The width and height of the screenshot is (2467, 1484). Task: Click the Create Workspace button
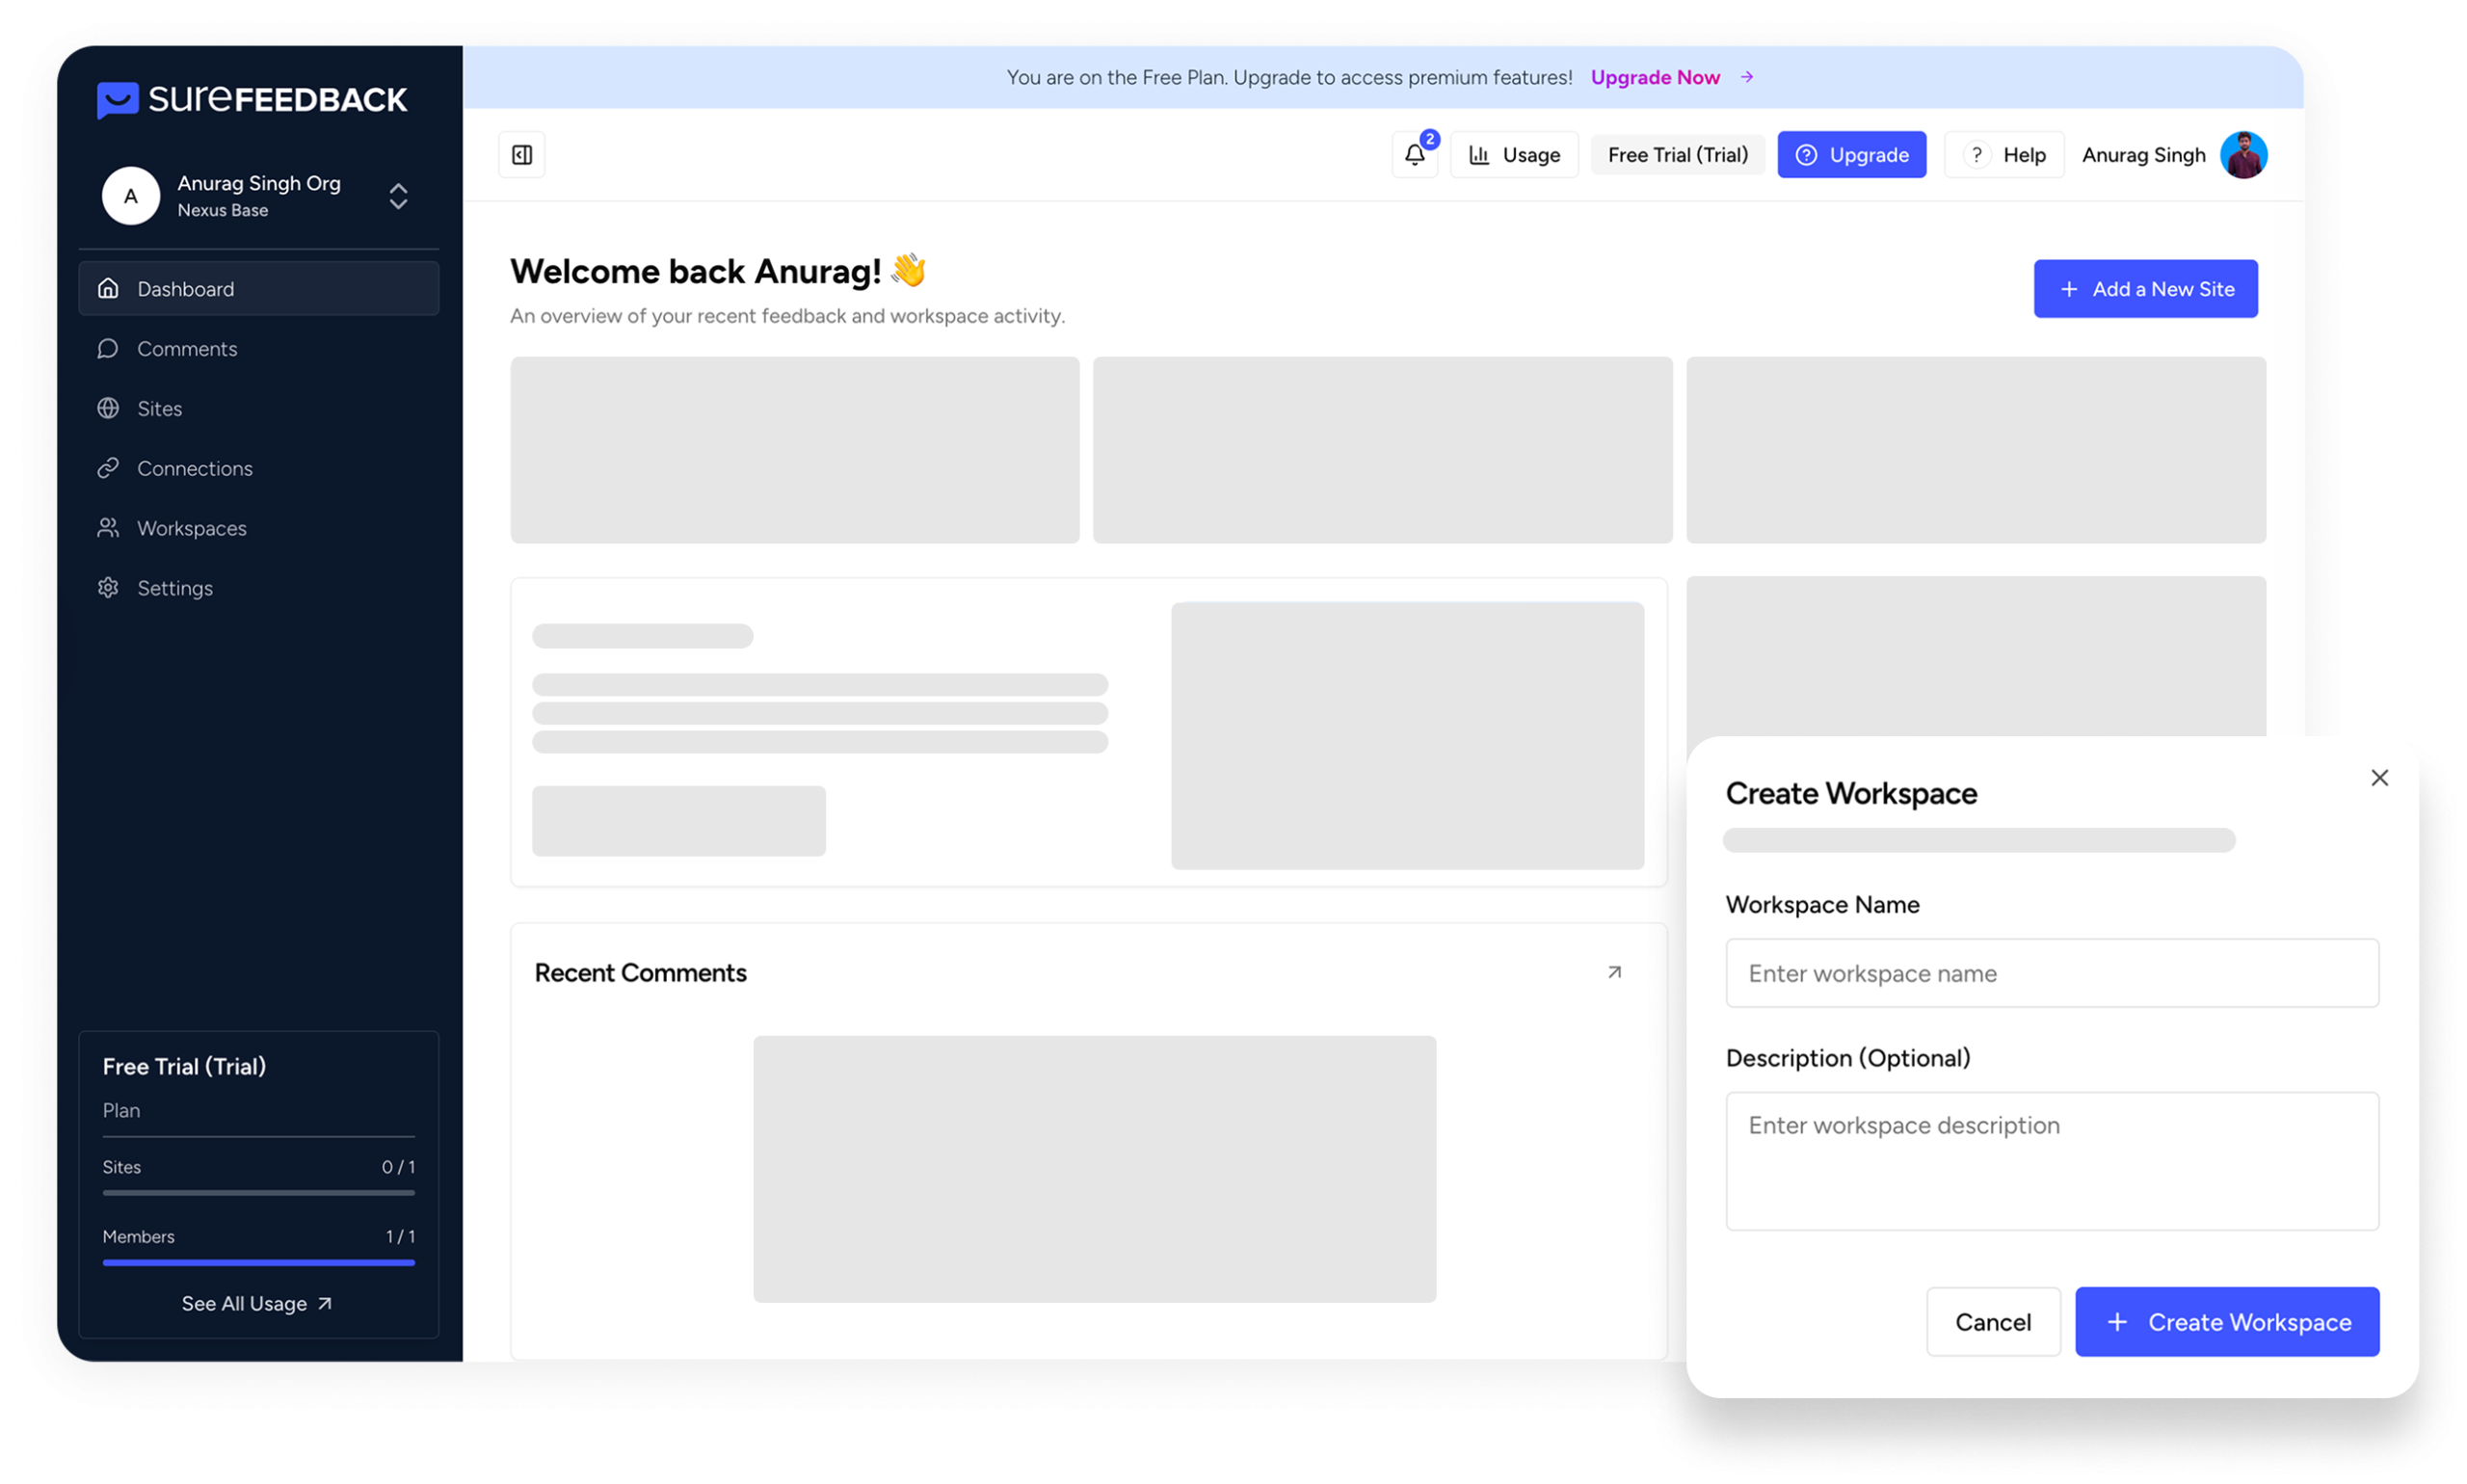coord(2226,1322)
